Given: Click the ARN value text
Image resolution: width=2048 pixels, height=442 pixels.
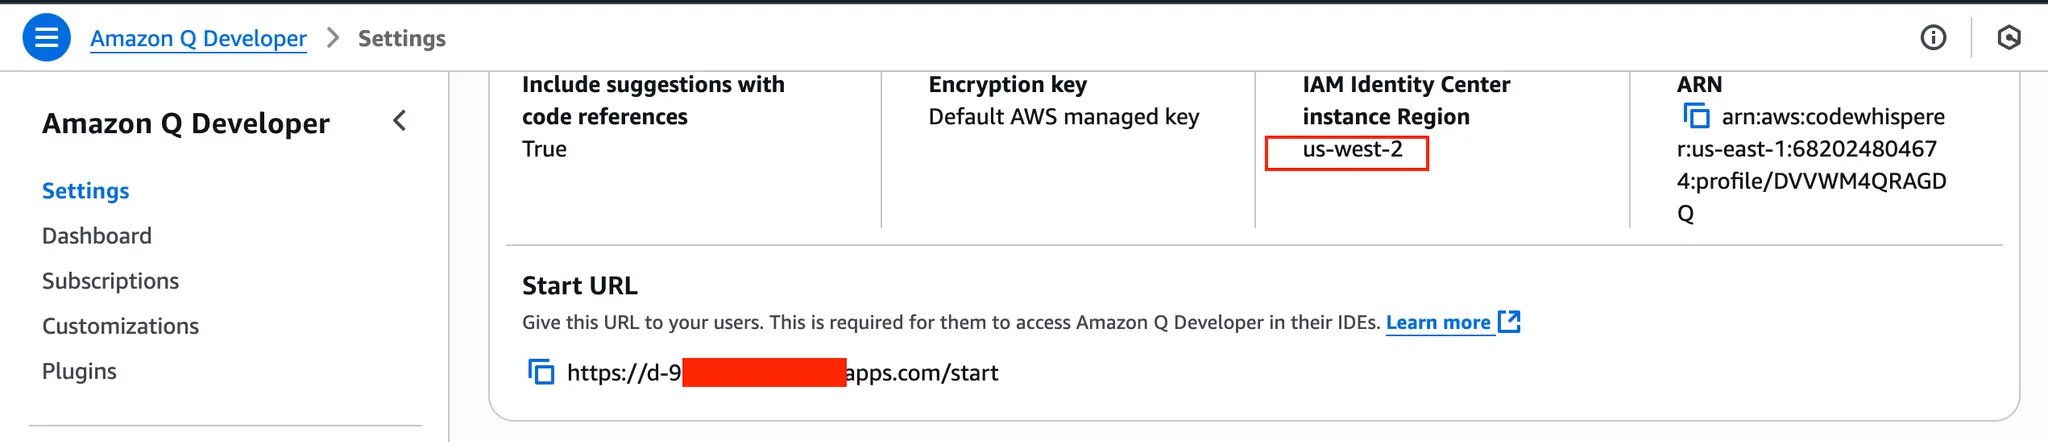Looking at the screenshot, I should coord(1812,165).
